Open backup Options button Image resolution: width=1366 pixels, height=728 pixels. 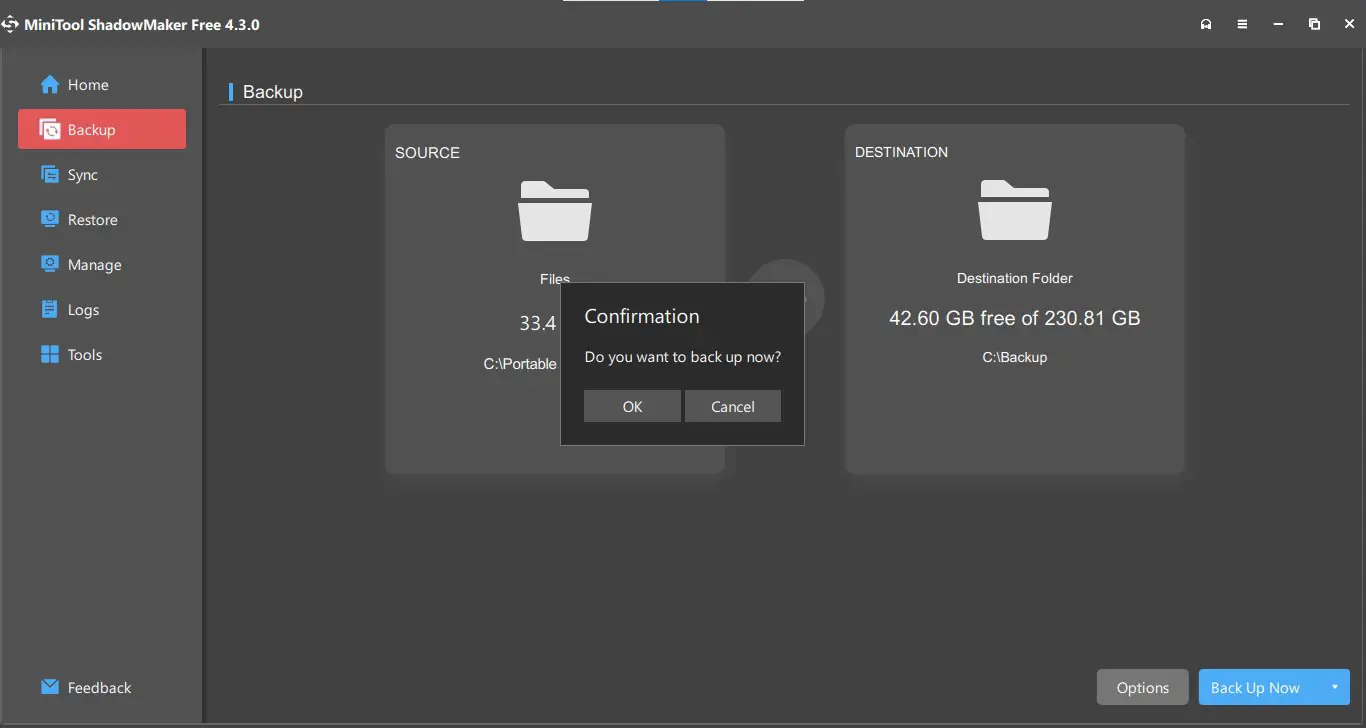(x=1142, y=688)
